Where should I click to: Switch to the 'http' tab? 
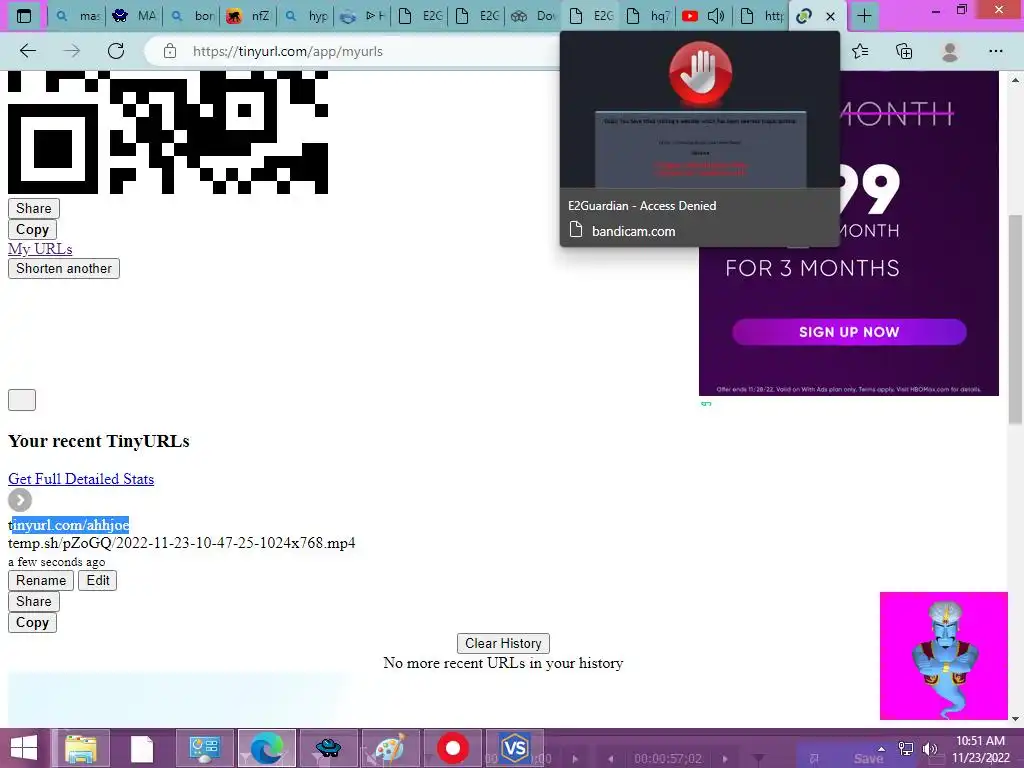[761, 16]
